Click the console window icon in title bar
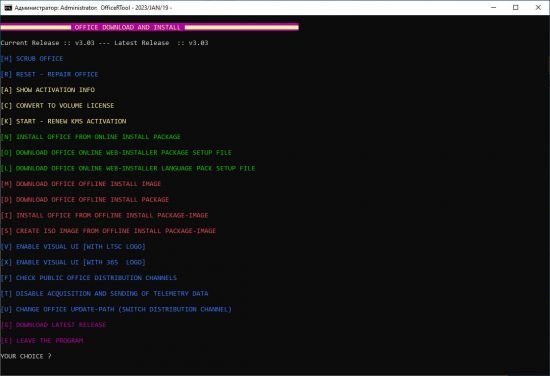The height and width of the screenshot is (376, 550). click(x=8, y=8)
